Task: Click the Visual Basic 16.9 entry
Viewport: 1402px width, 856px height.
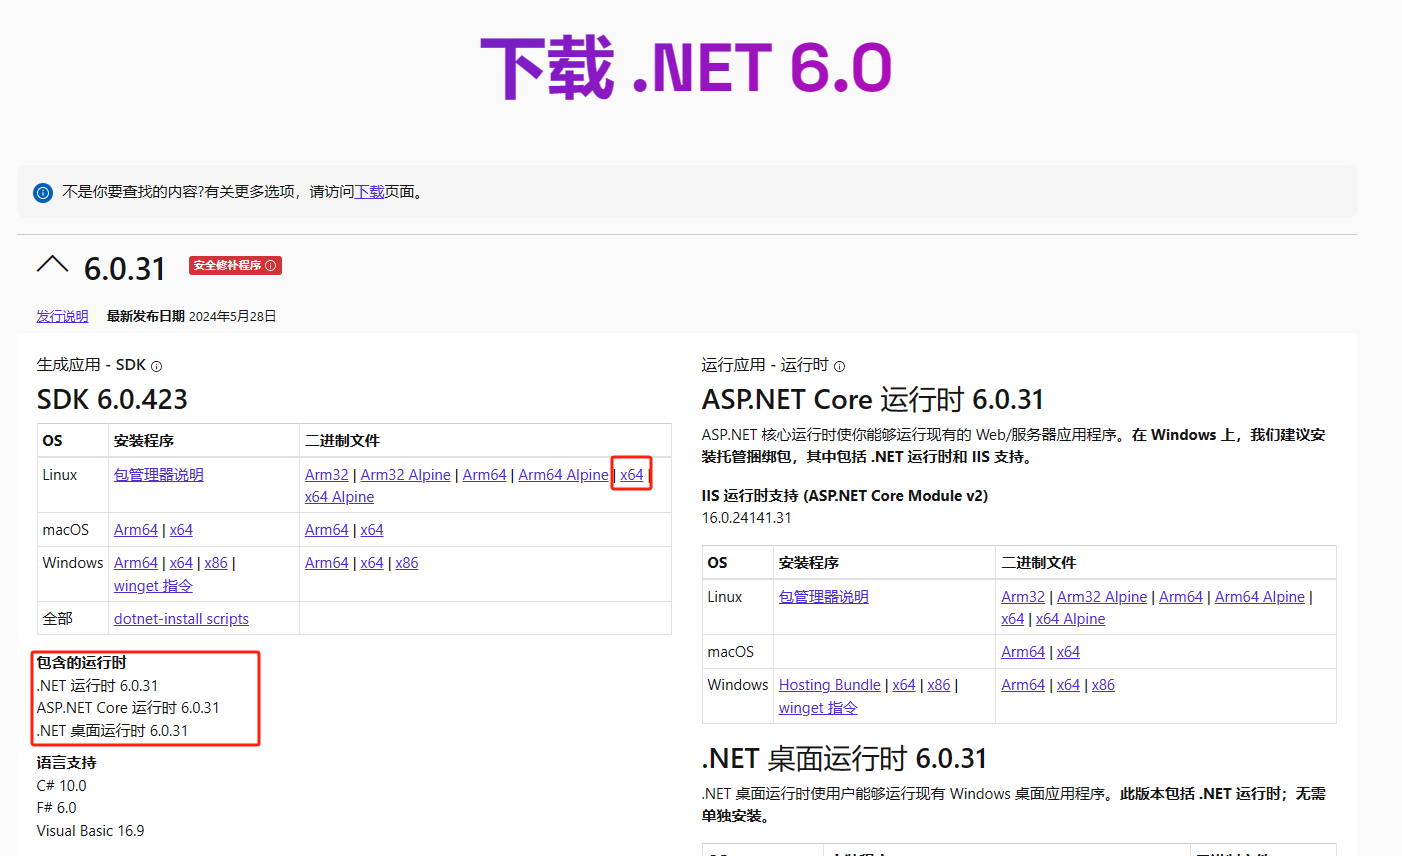Action: (x=90, y=831)
